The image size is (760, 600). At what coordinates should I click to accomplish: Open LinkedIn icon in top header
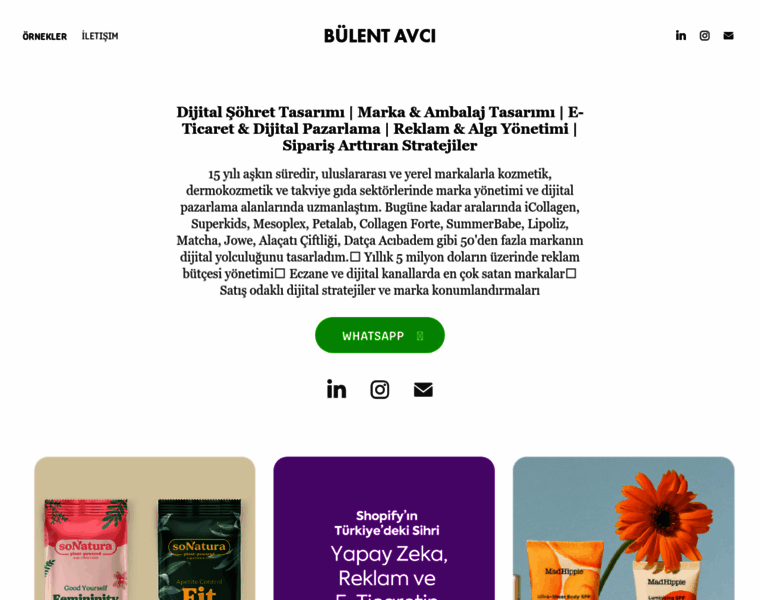(x=681, y=35)
